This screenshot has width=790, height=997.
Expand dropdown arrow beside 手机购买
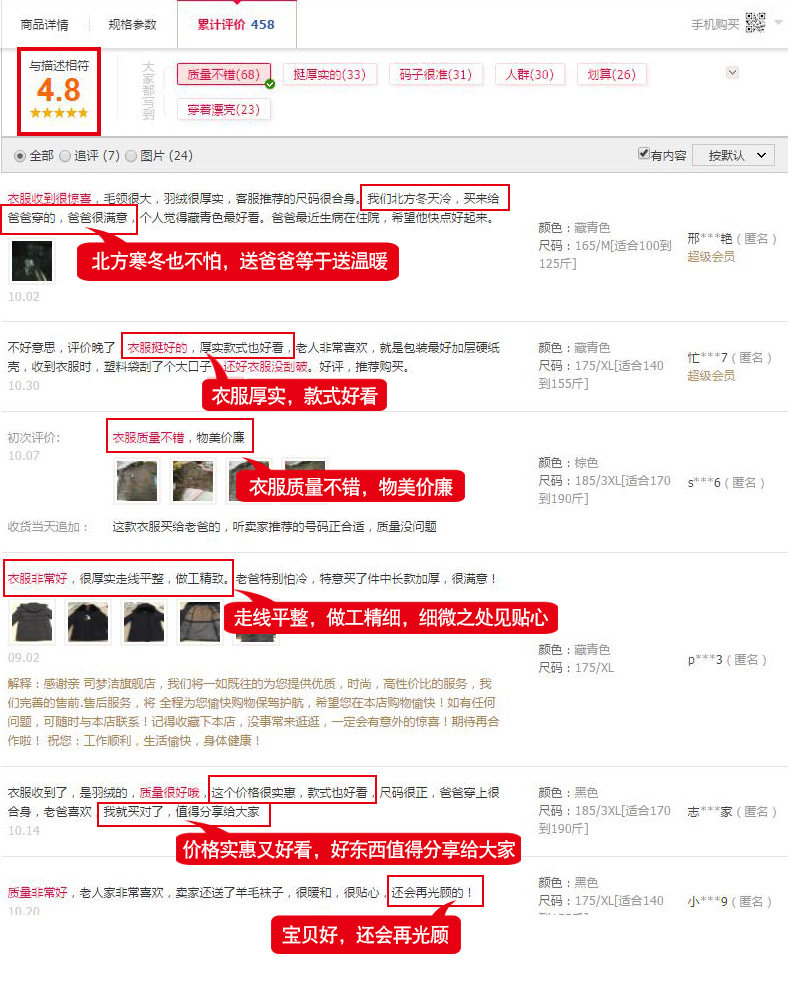click(x=778, y=23)
